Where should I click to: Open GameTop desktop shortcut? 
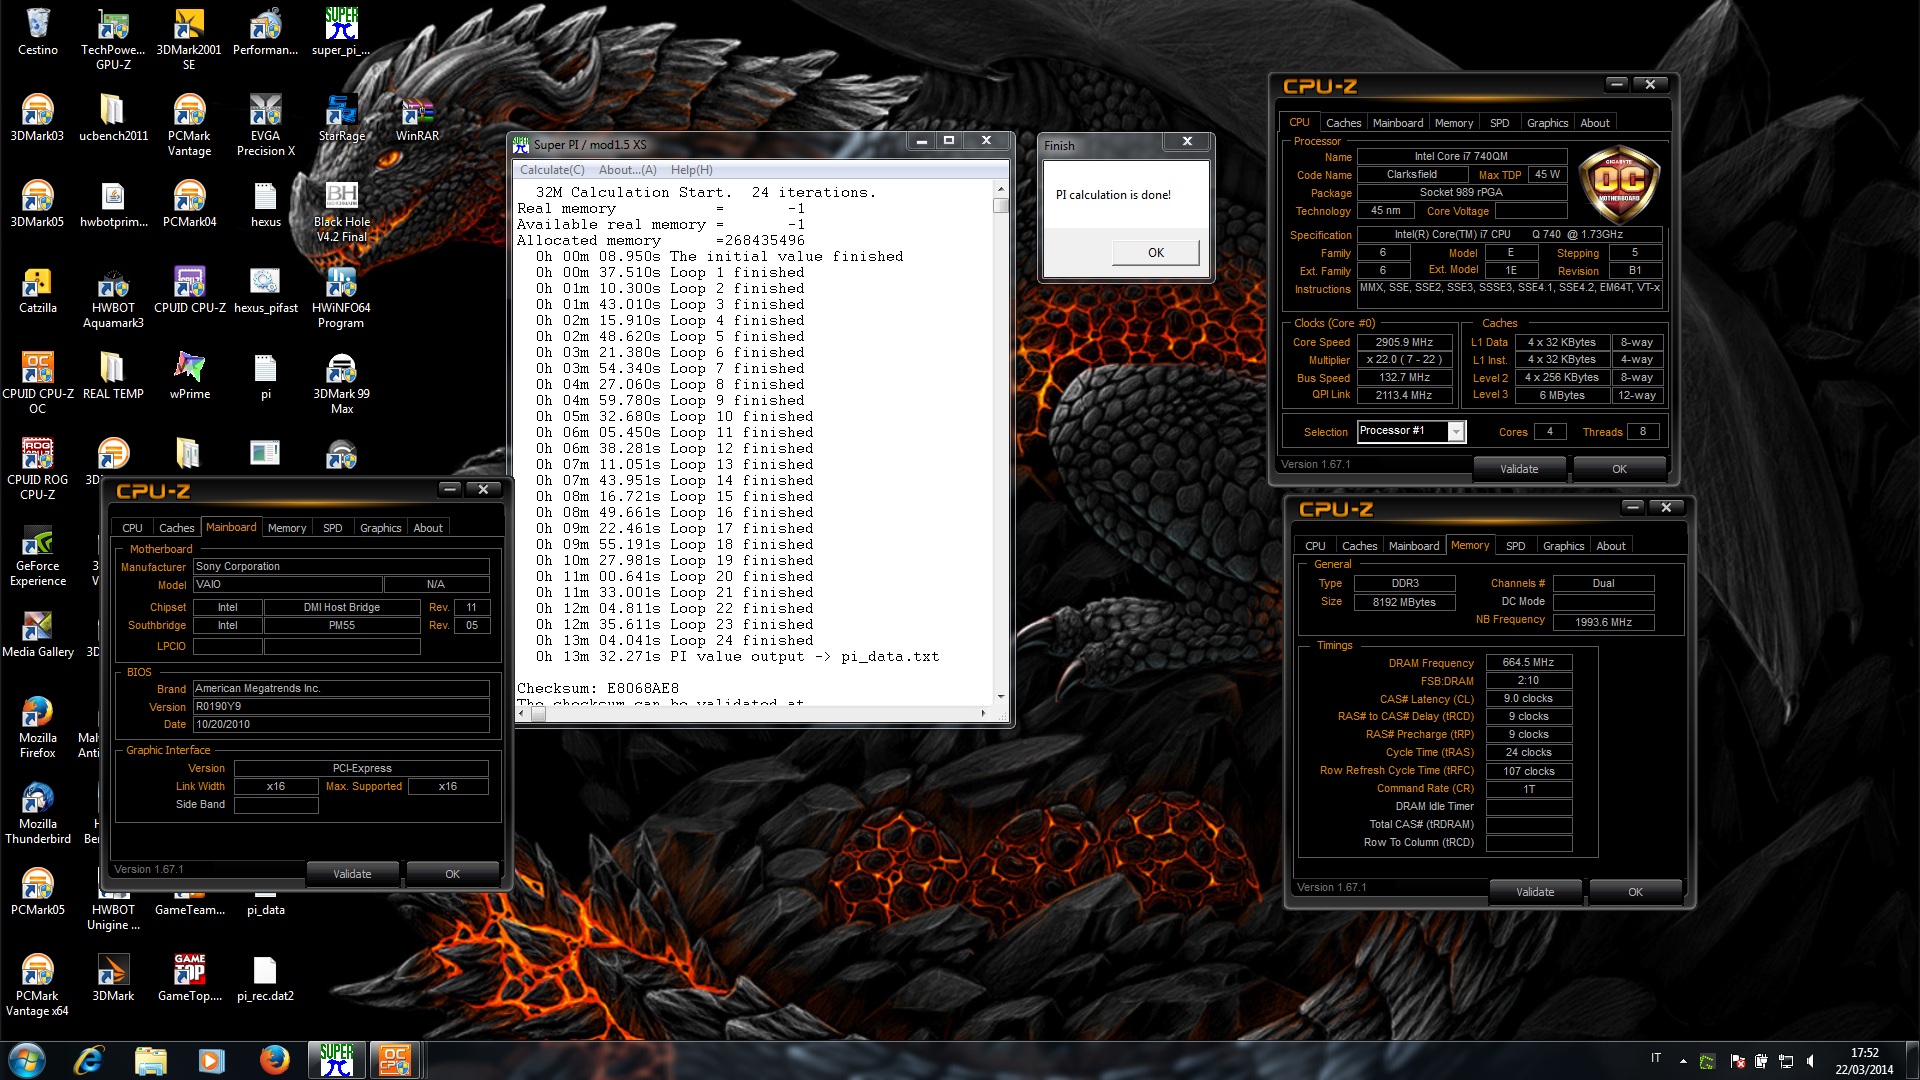(189, 978)
